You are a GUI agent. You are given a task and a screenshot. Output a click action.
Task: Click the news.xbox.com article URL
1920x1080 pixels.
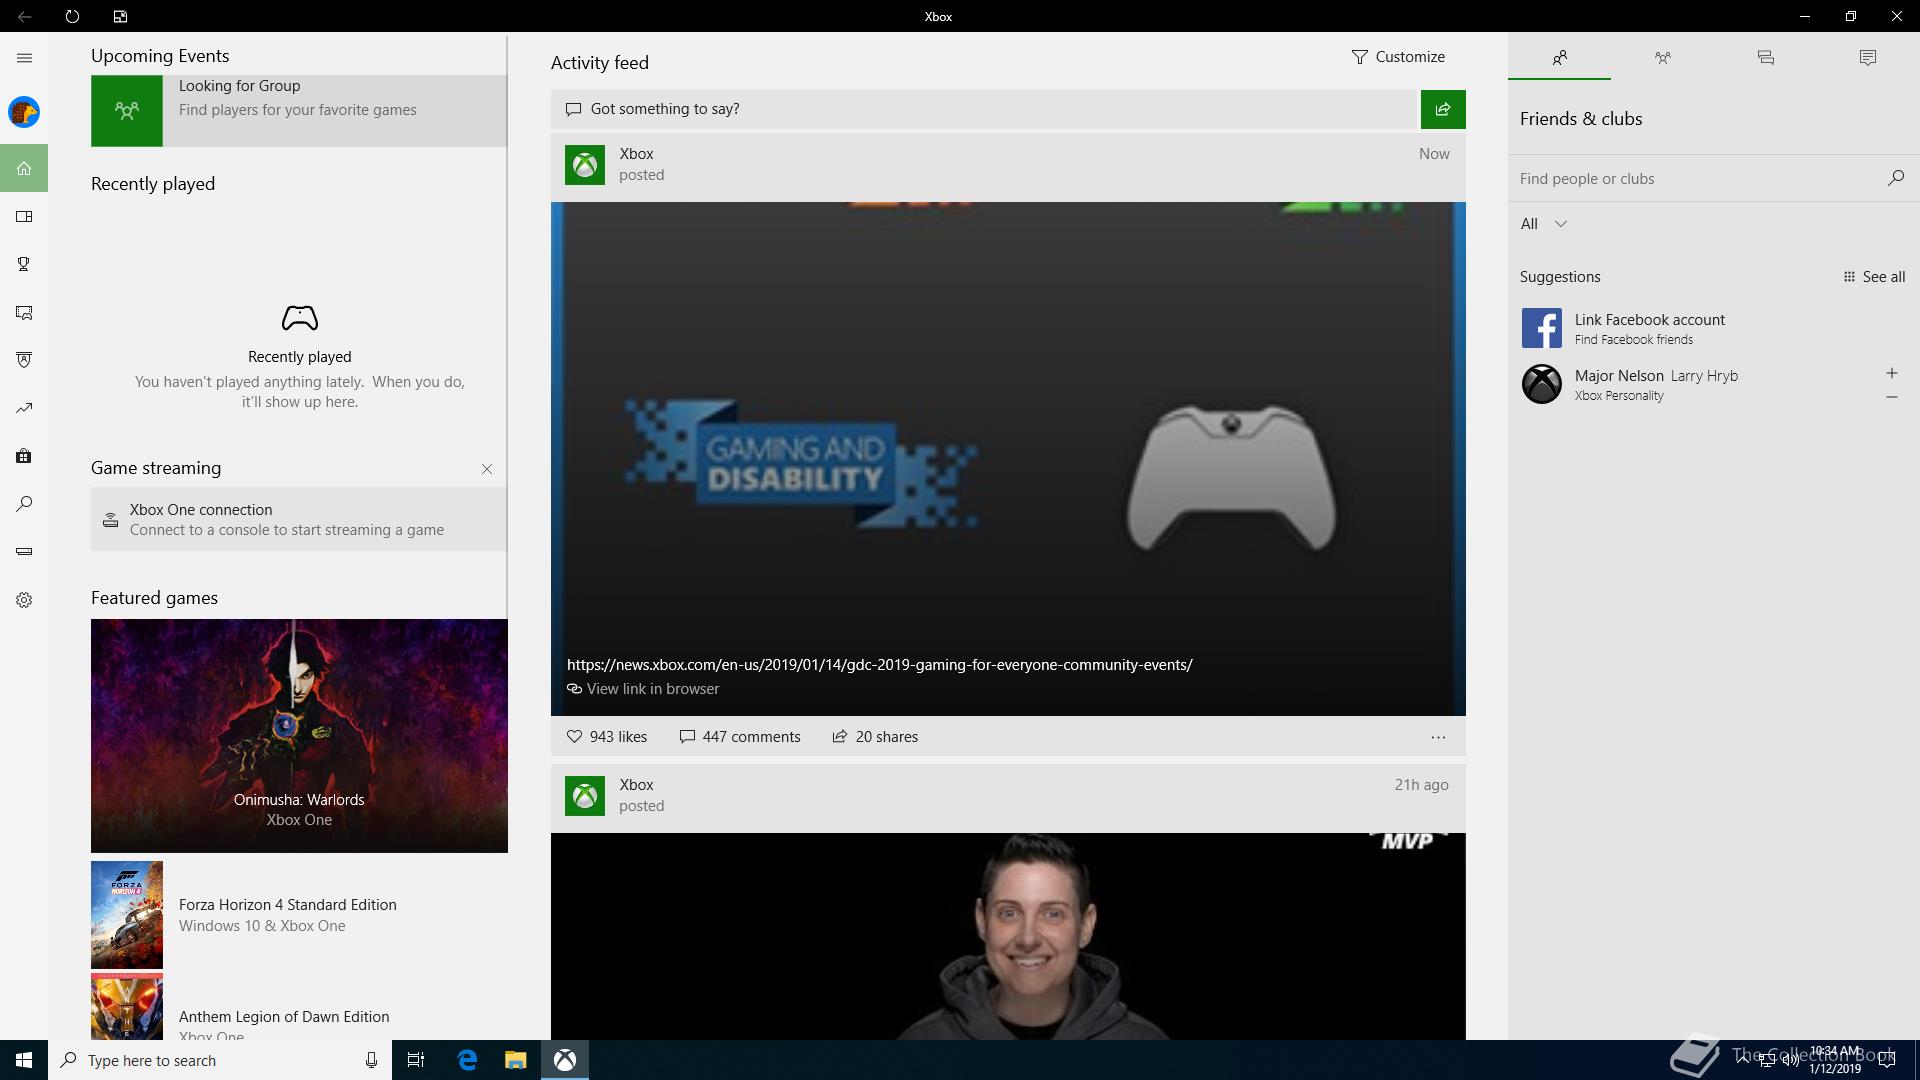[879, 664]
